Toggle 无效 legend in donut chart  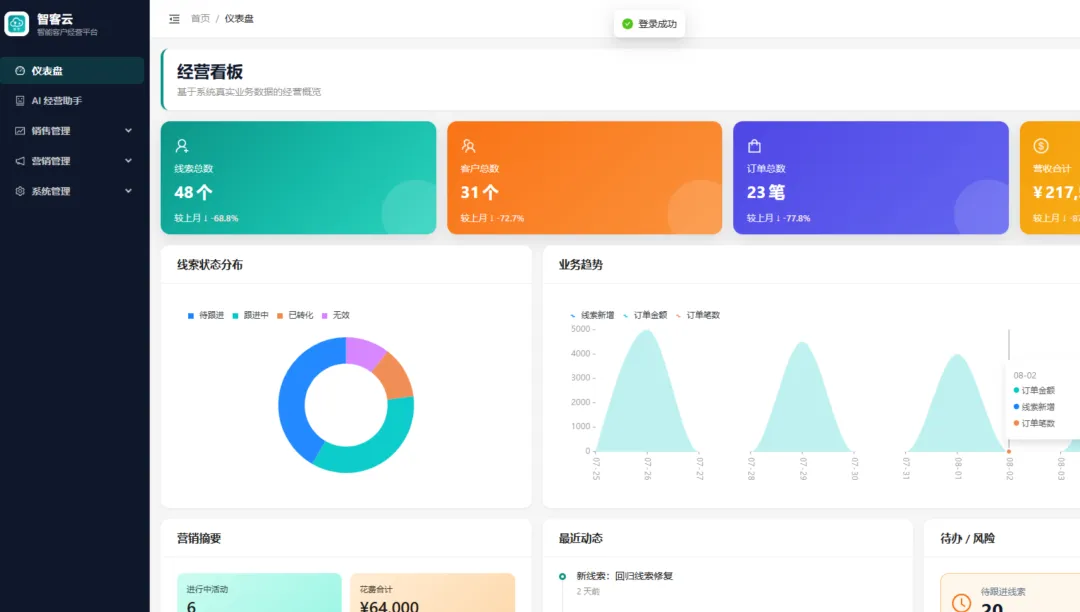336,315
